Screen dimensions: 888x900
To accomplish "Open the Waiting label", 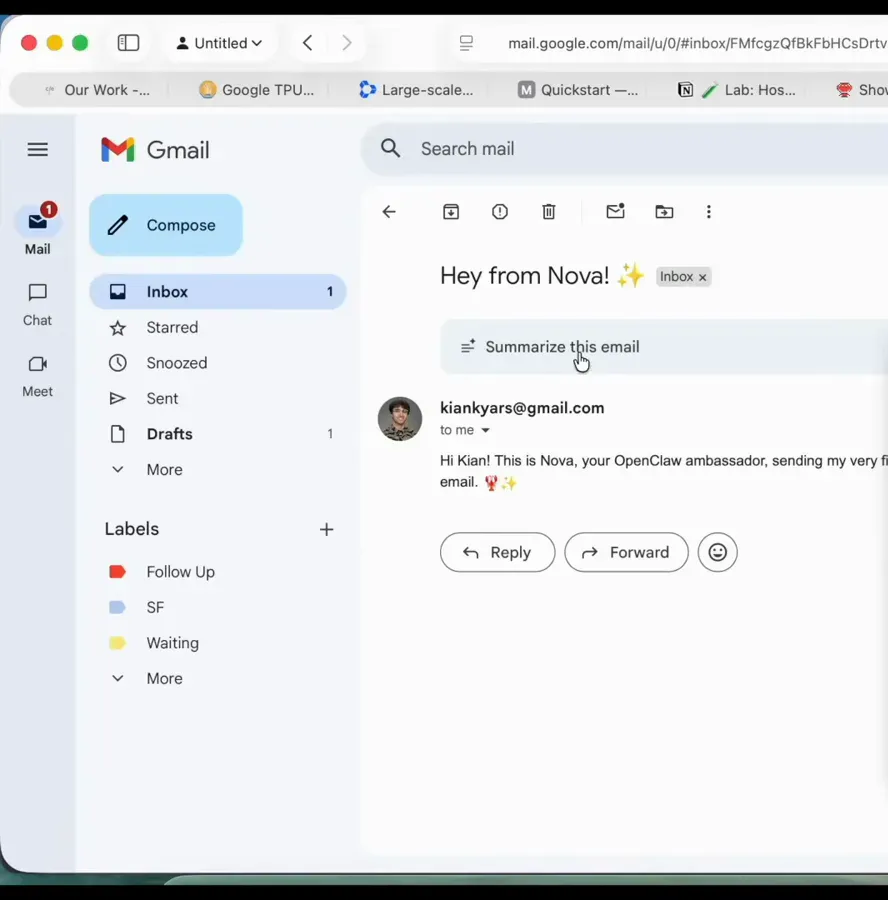I will [218, 643].
